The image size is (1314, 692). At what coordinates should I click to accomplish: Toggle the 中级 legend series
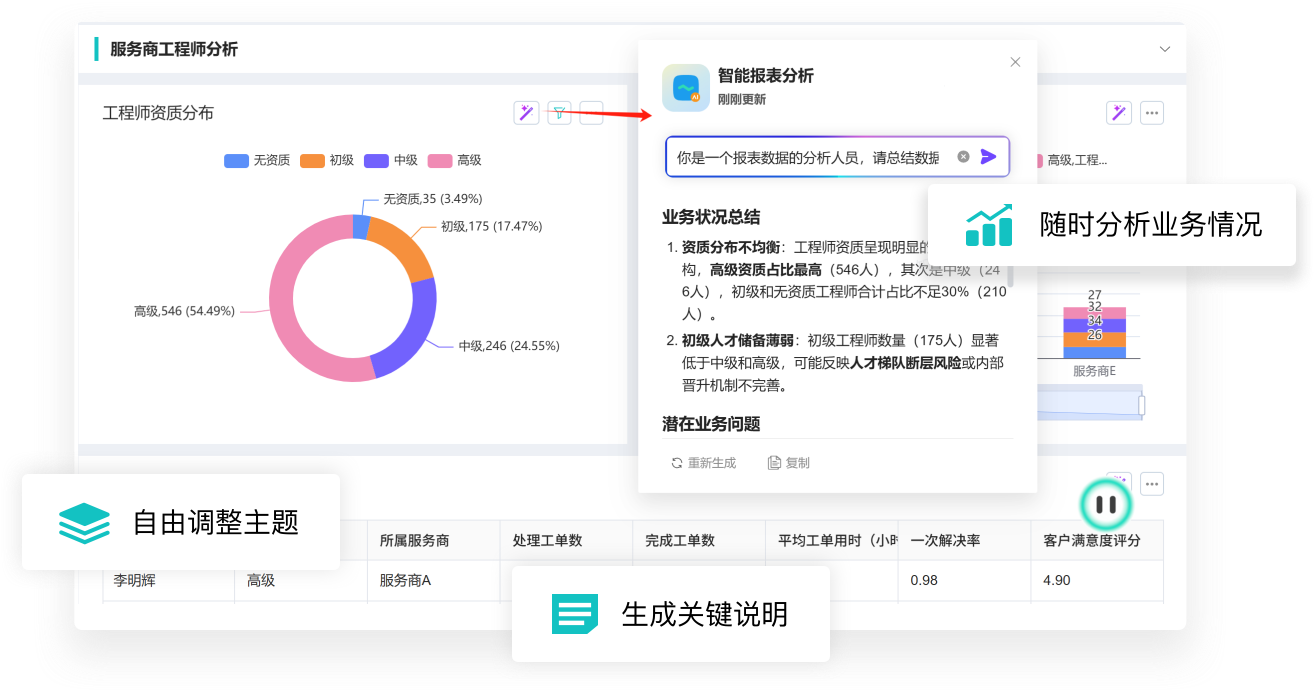[x=391, y=160]
